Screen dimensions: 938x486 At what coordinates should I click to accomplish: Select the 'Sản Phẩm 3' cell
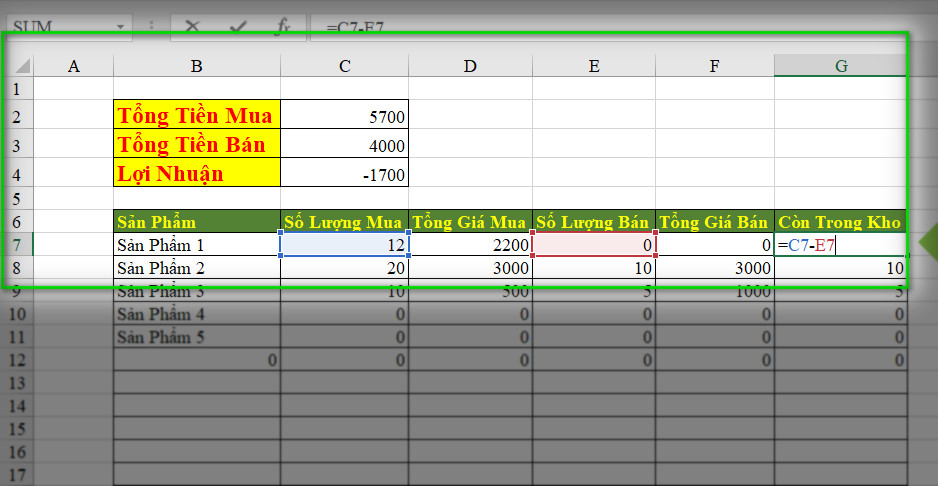coord(197,291)
